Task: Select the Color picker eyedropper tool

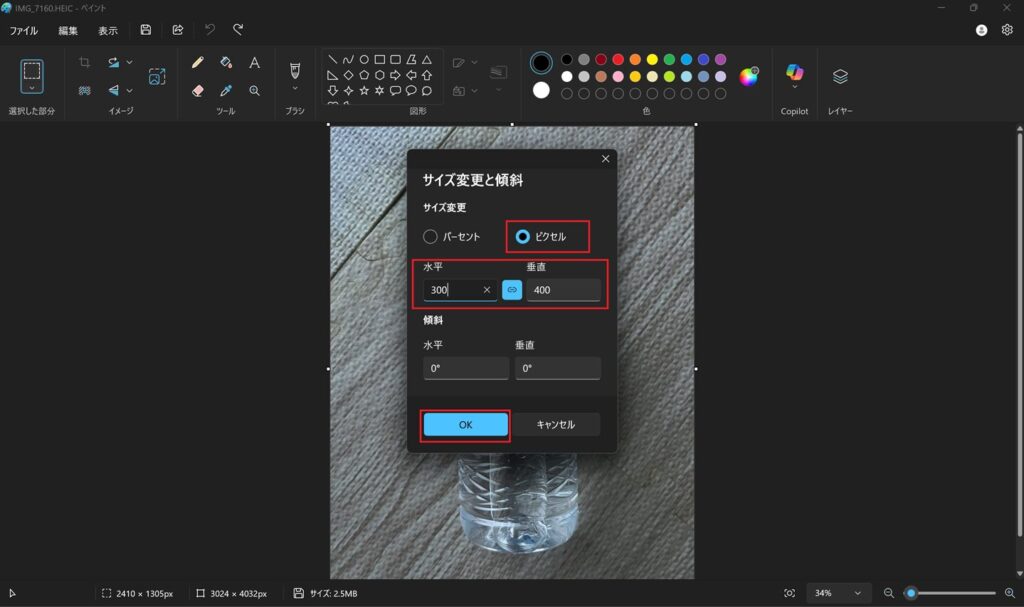Action: point(226,91)
